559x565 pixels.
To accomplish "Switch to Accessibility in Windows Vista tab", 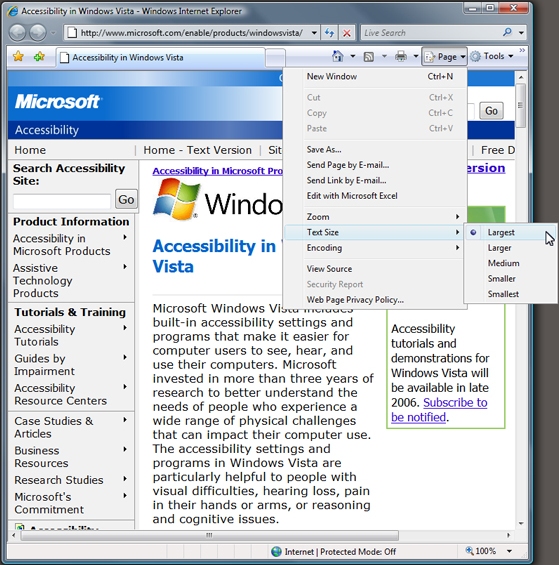I will tap(161, 58).
